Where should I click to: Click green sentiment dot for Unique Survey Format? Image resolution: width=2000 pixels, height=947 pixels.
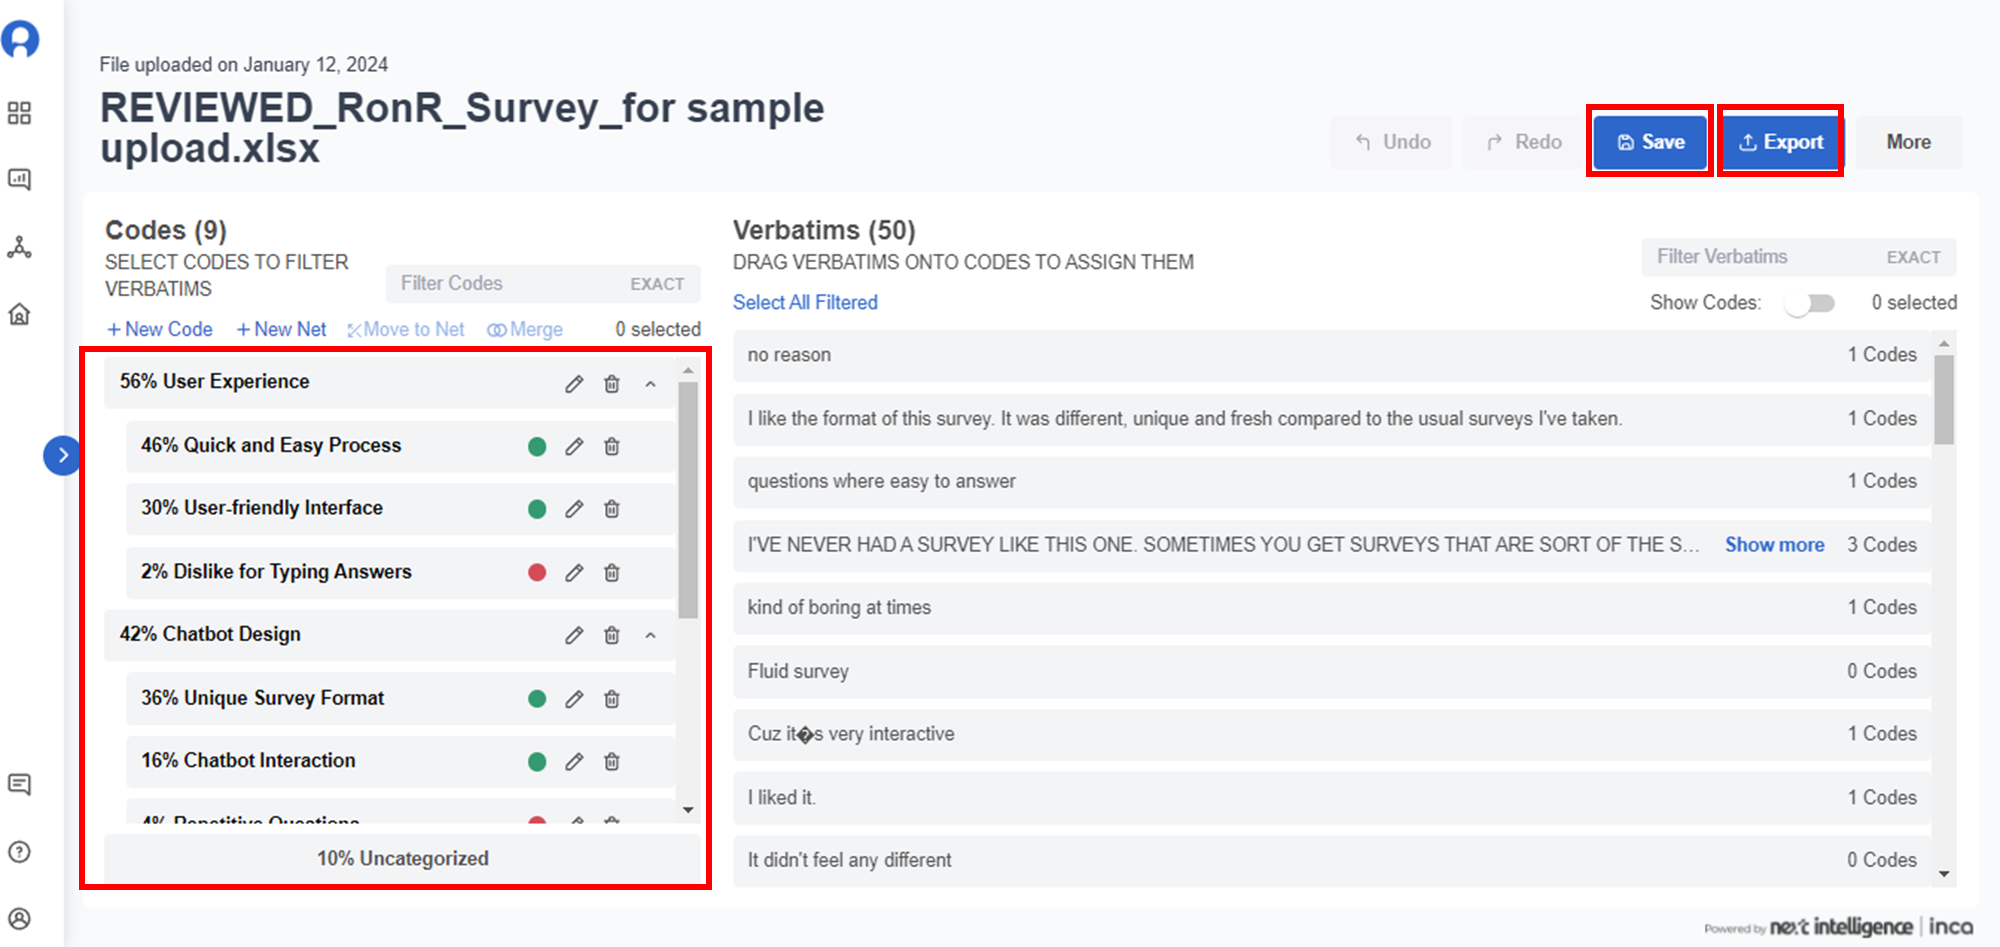537,699
